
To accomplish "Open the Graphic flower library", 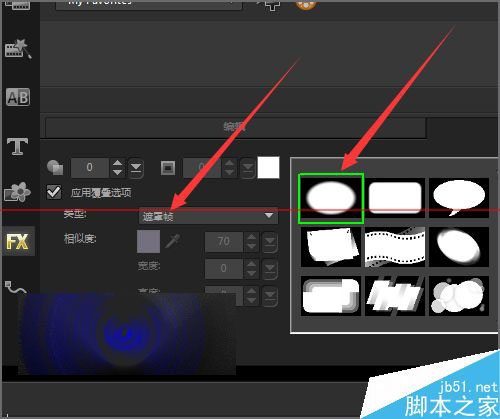I will (x=17, y=192).
